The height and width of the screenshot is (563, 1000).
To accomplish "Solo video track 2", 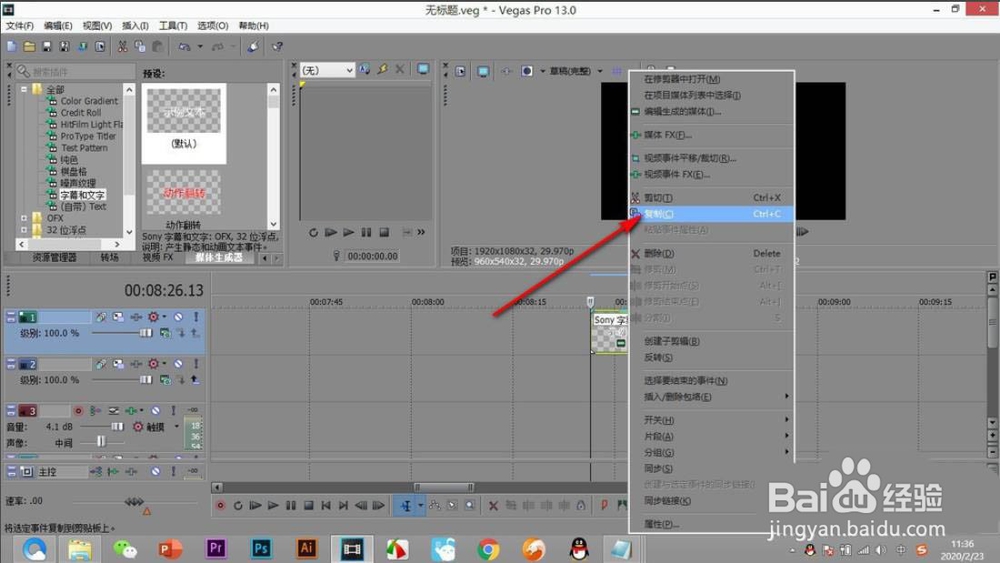I will pos(196,364).
